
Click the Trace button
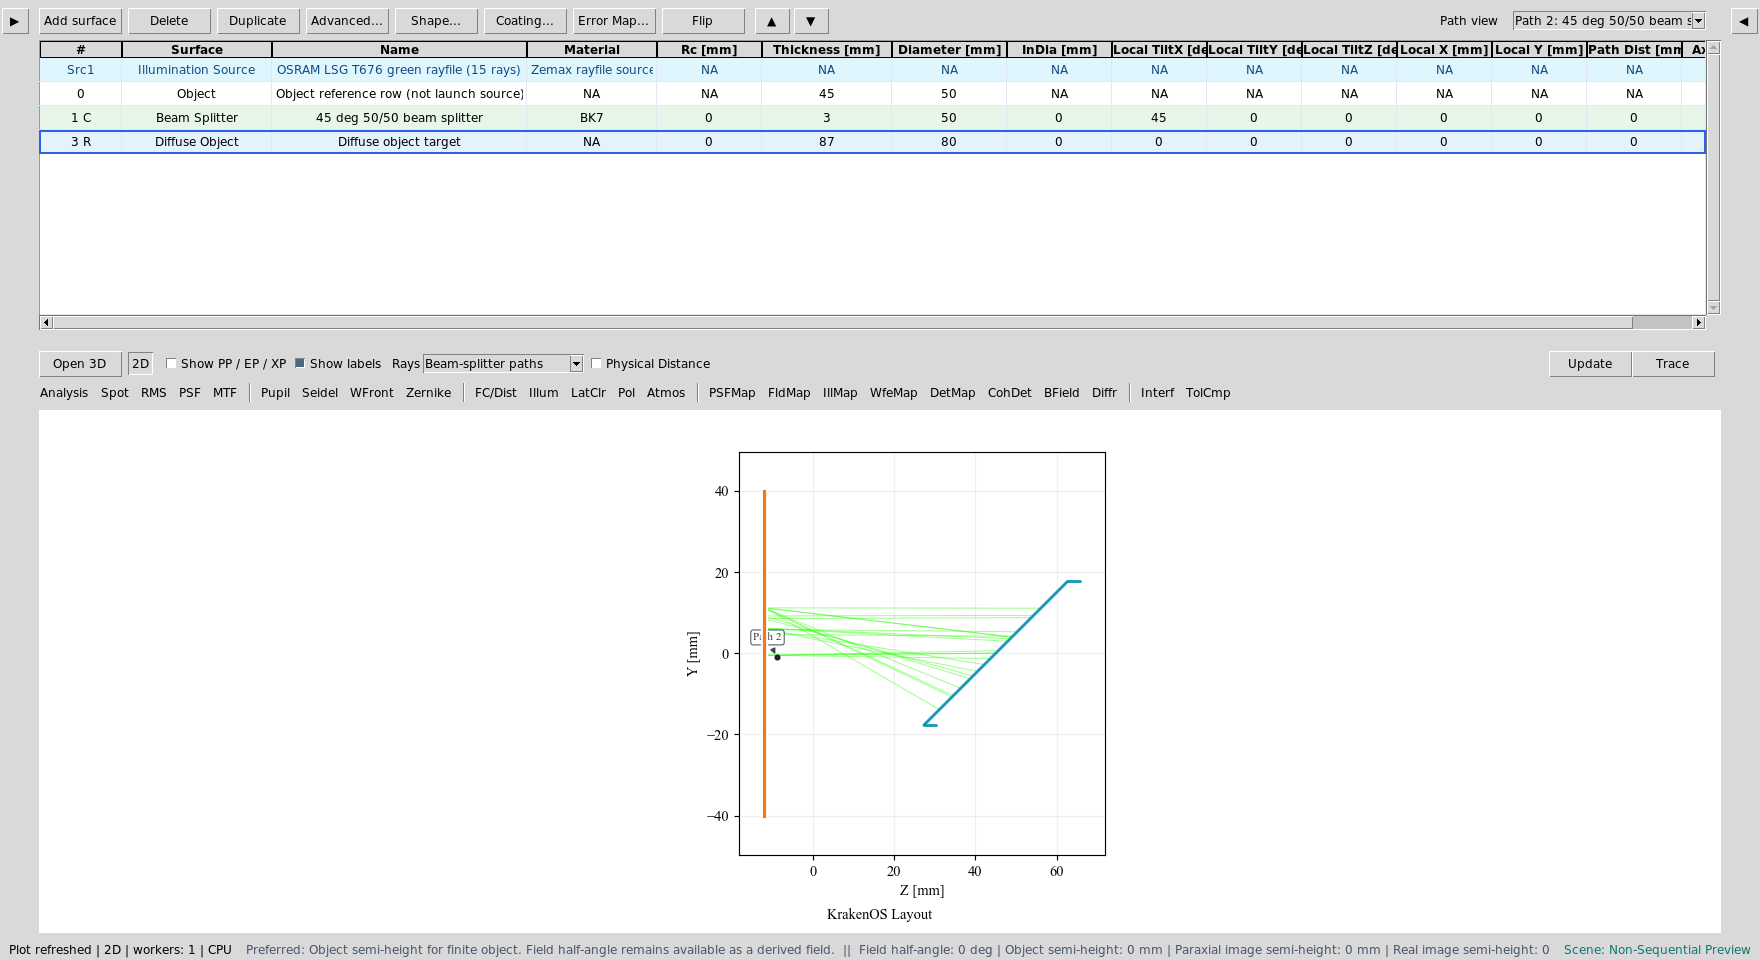(x=1672, y=364)
